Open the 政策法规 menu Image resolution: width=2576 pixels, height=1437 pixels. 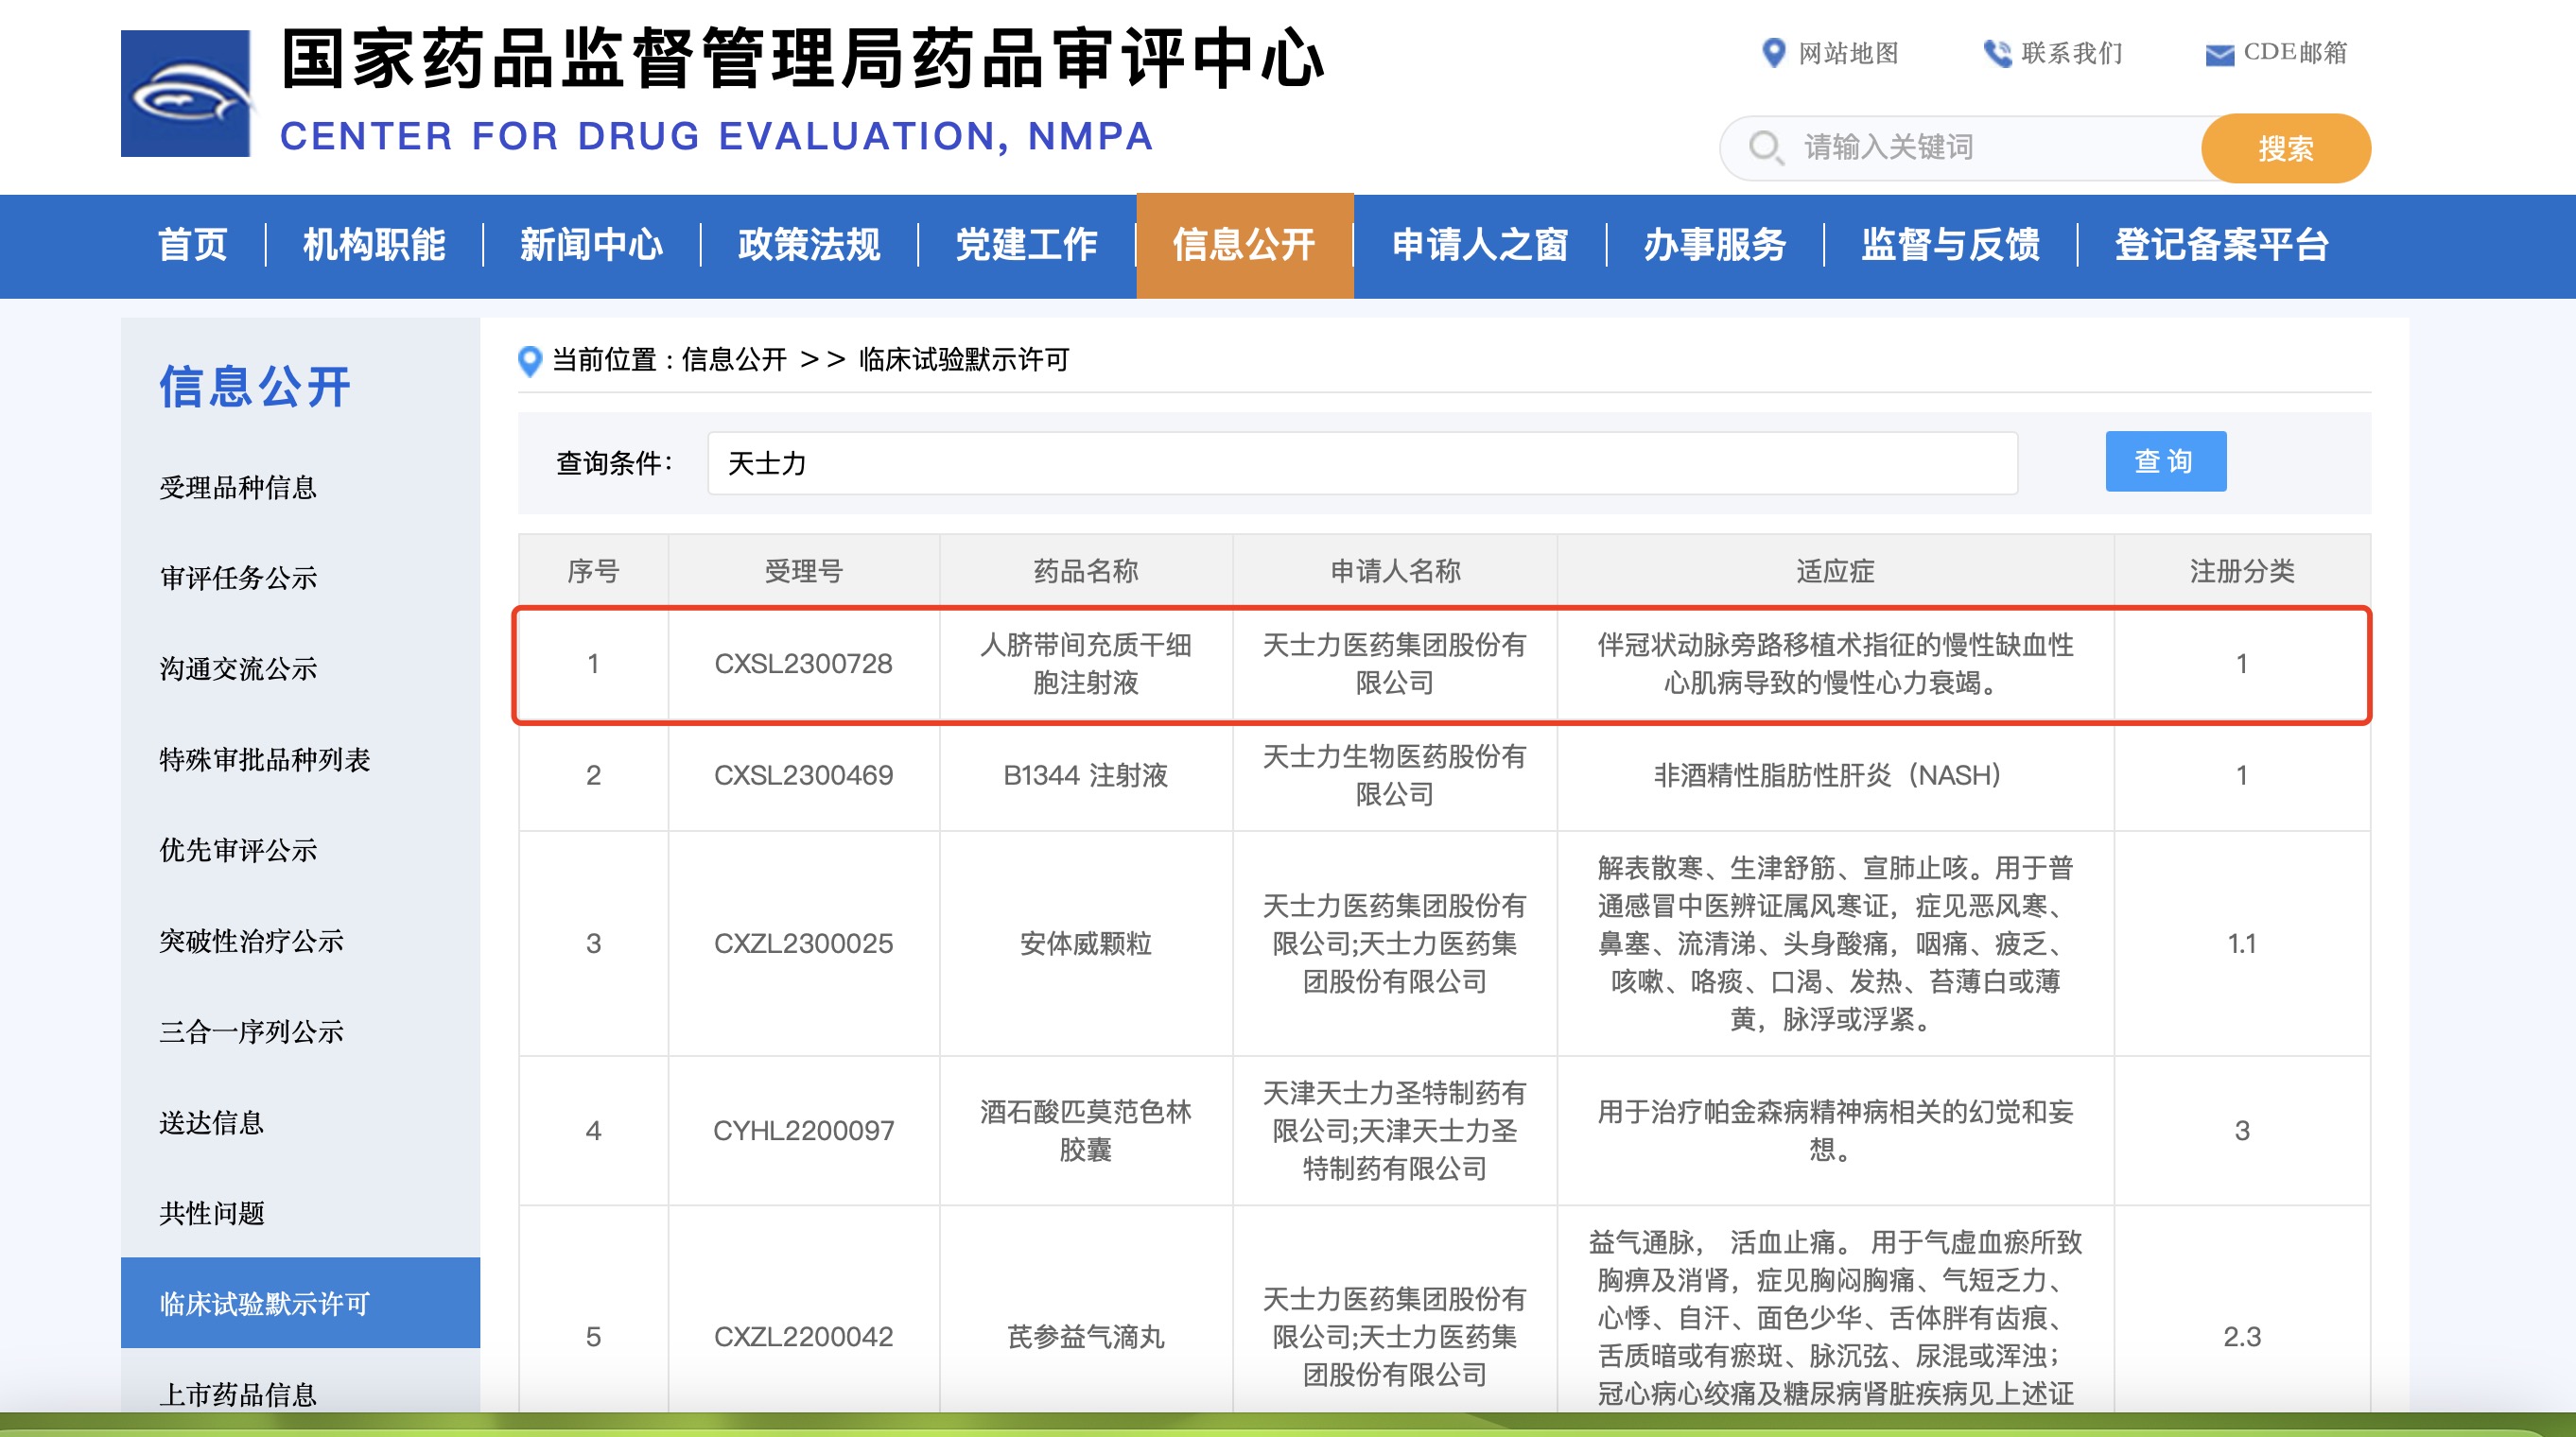(809, 246)
